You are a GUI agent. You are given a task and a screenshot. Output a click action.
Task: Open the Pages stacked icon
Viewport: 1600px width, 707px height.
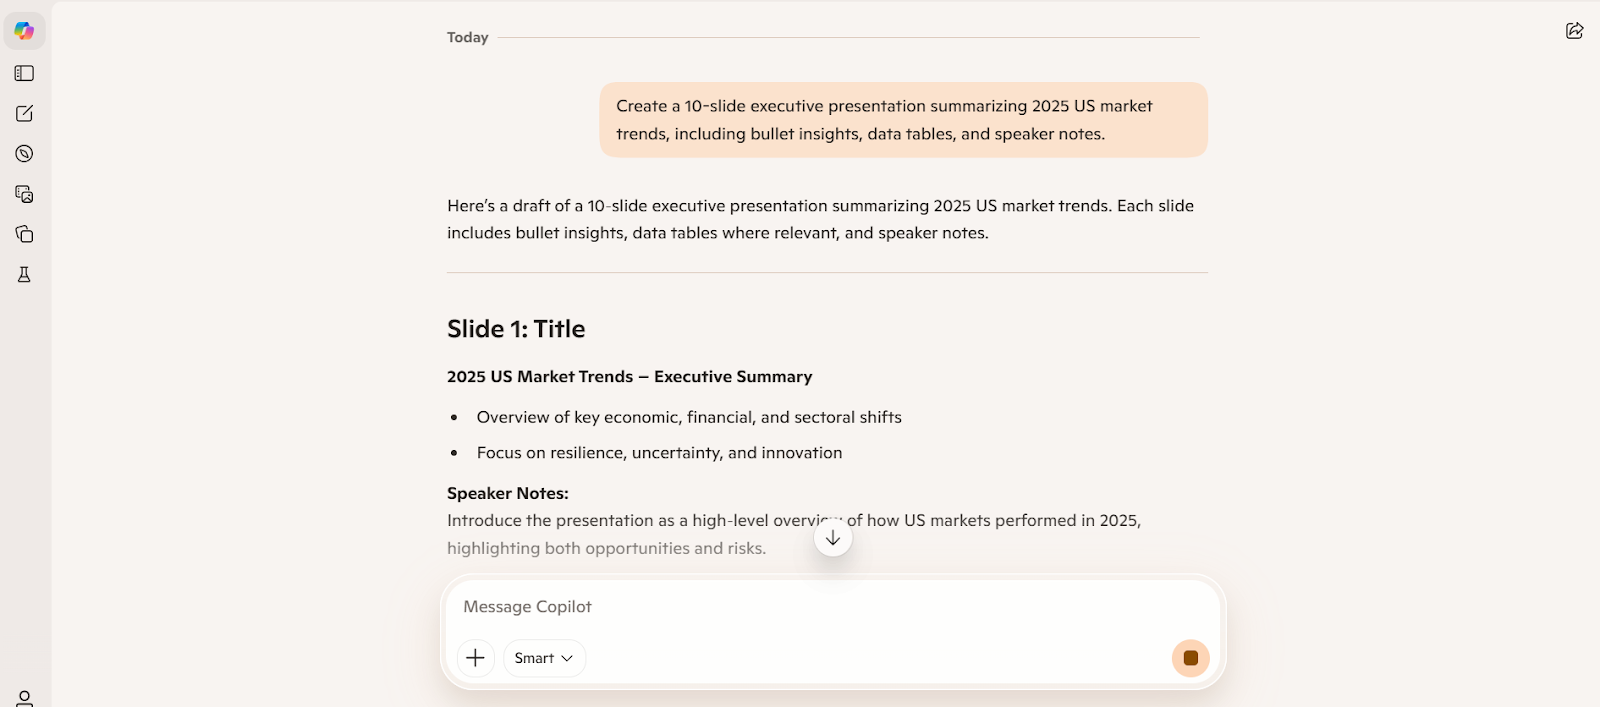click(24, 234)
